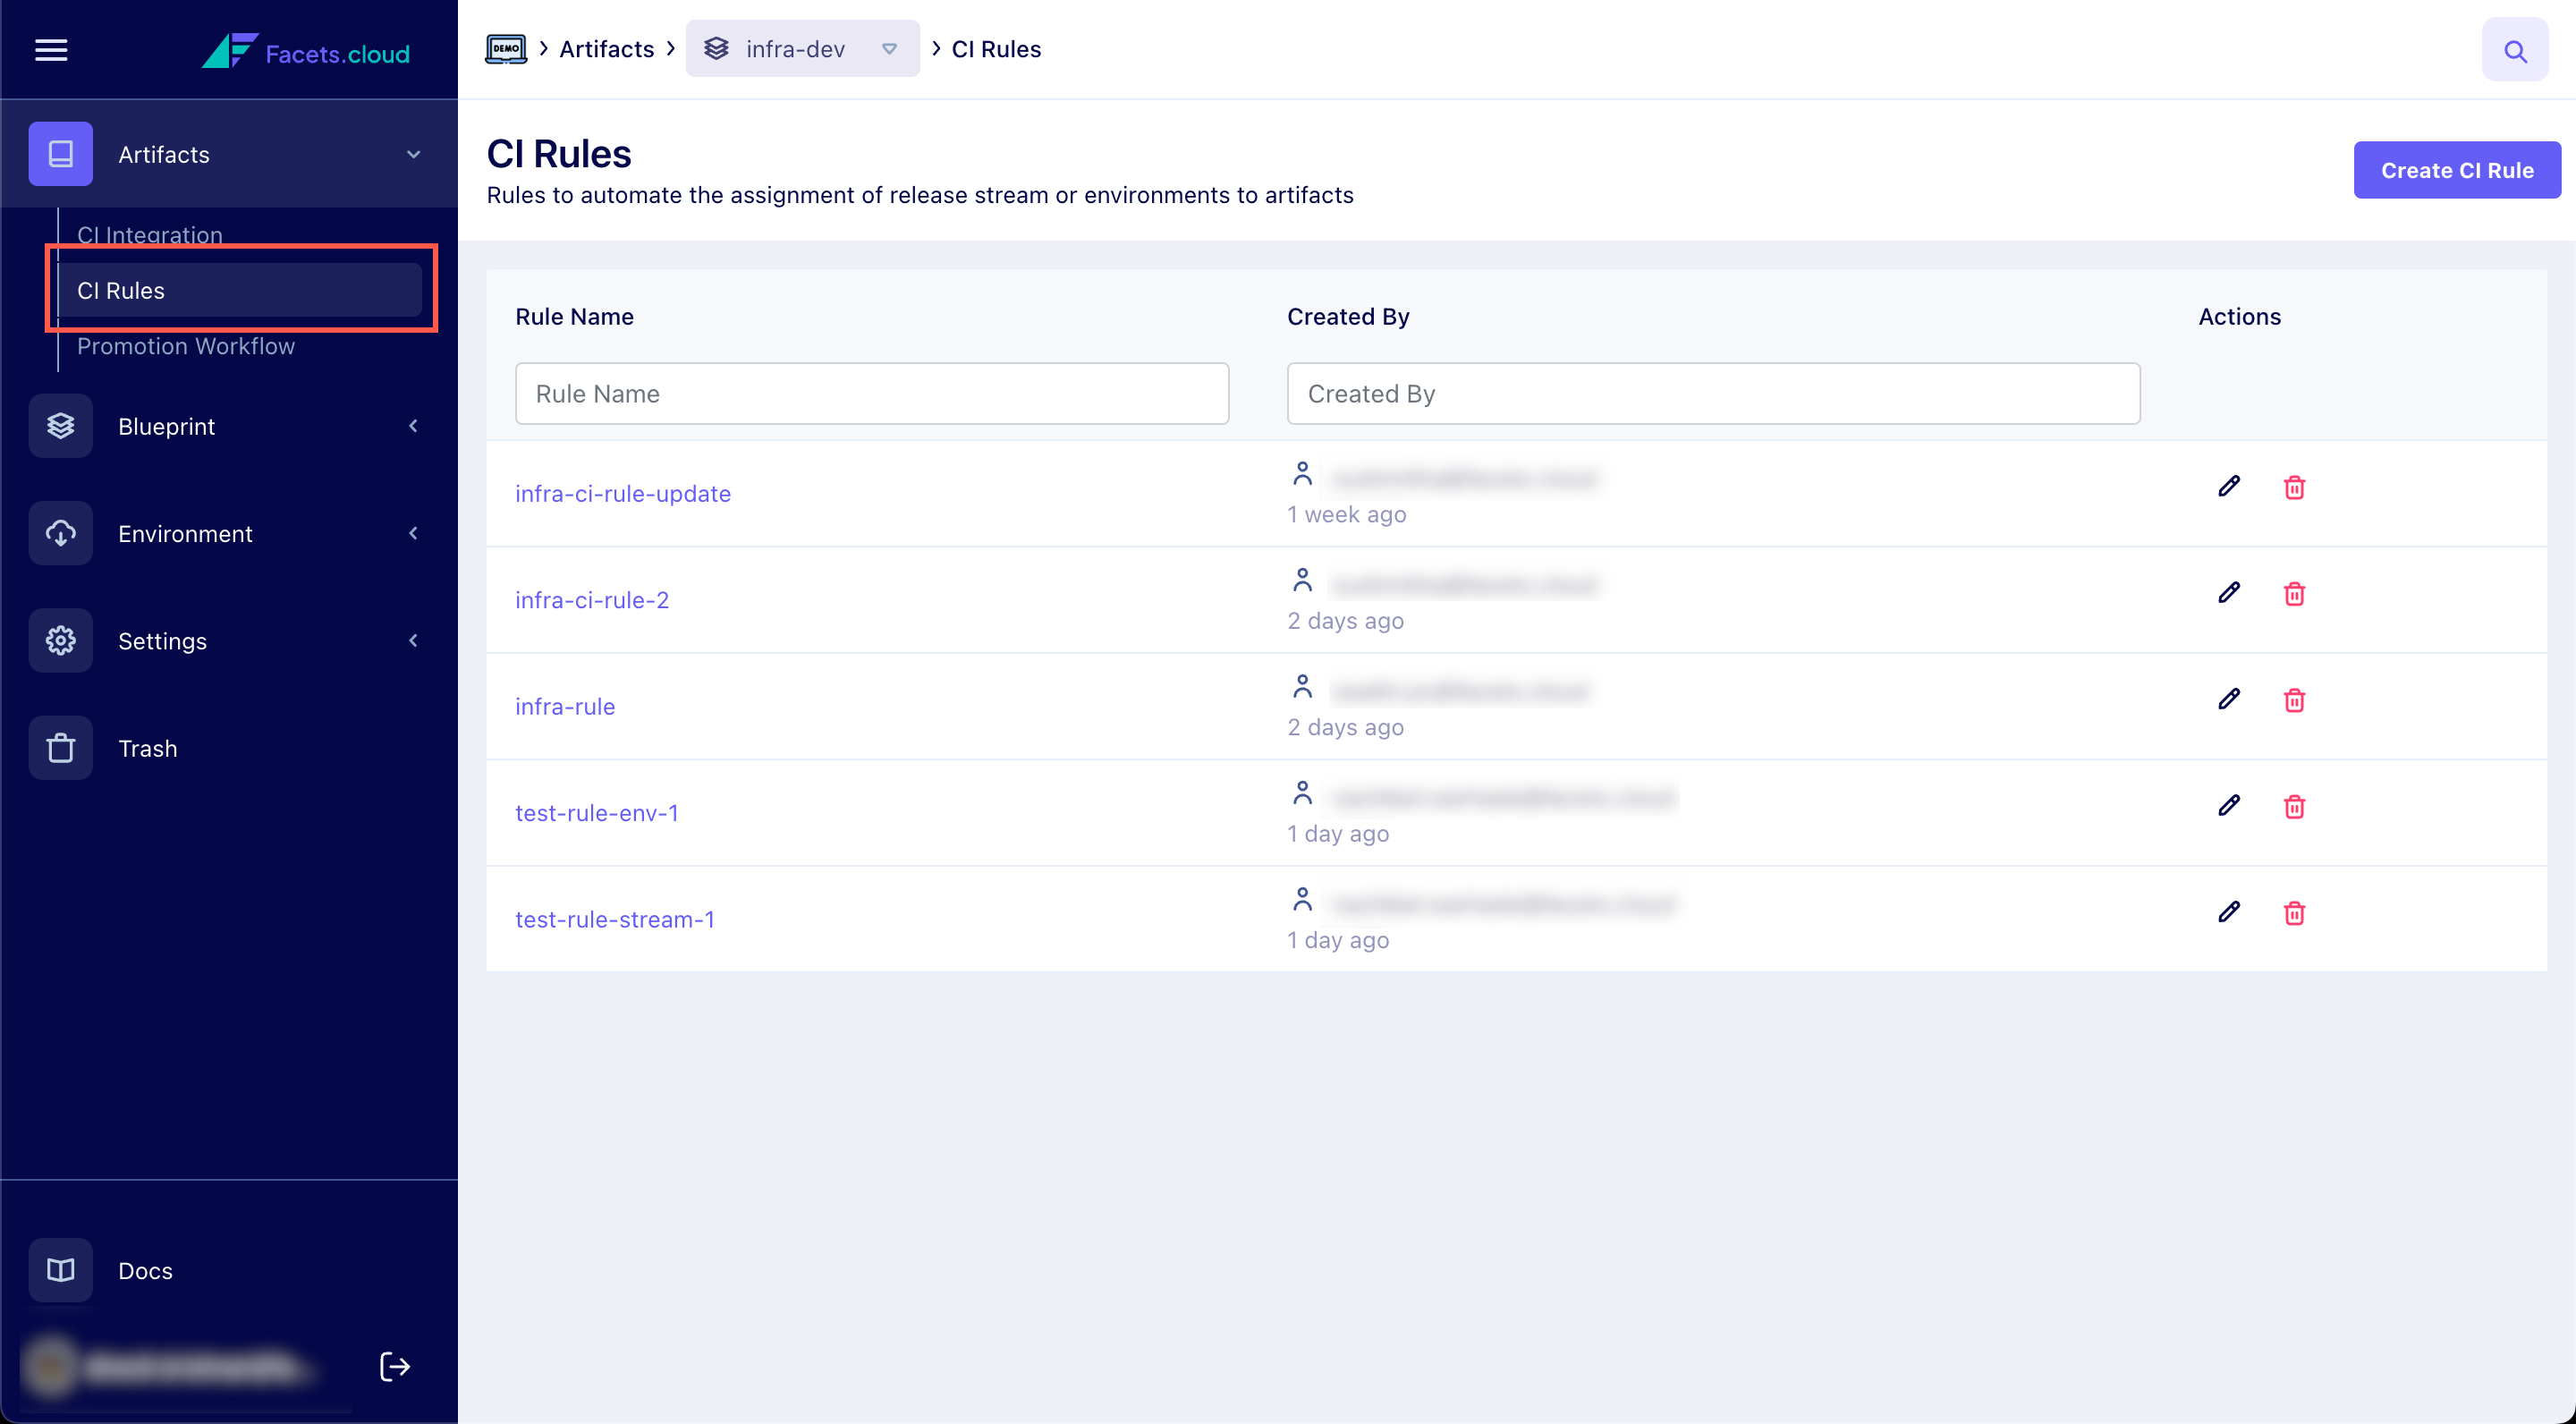The width and height of the screenshot is (2576, 1424).
Task: Expand the Blueprint sidebar section
Action: [413, 426]
